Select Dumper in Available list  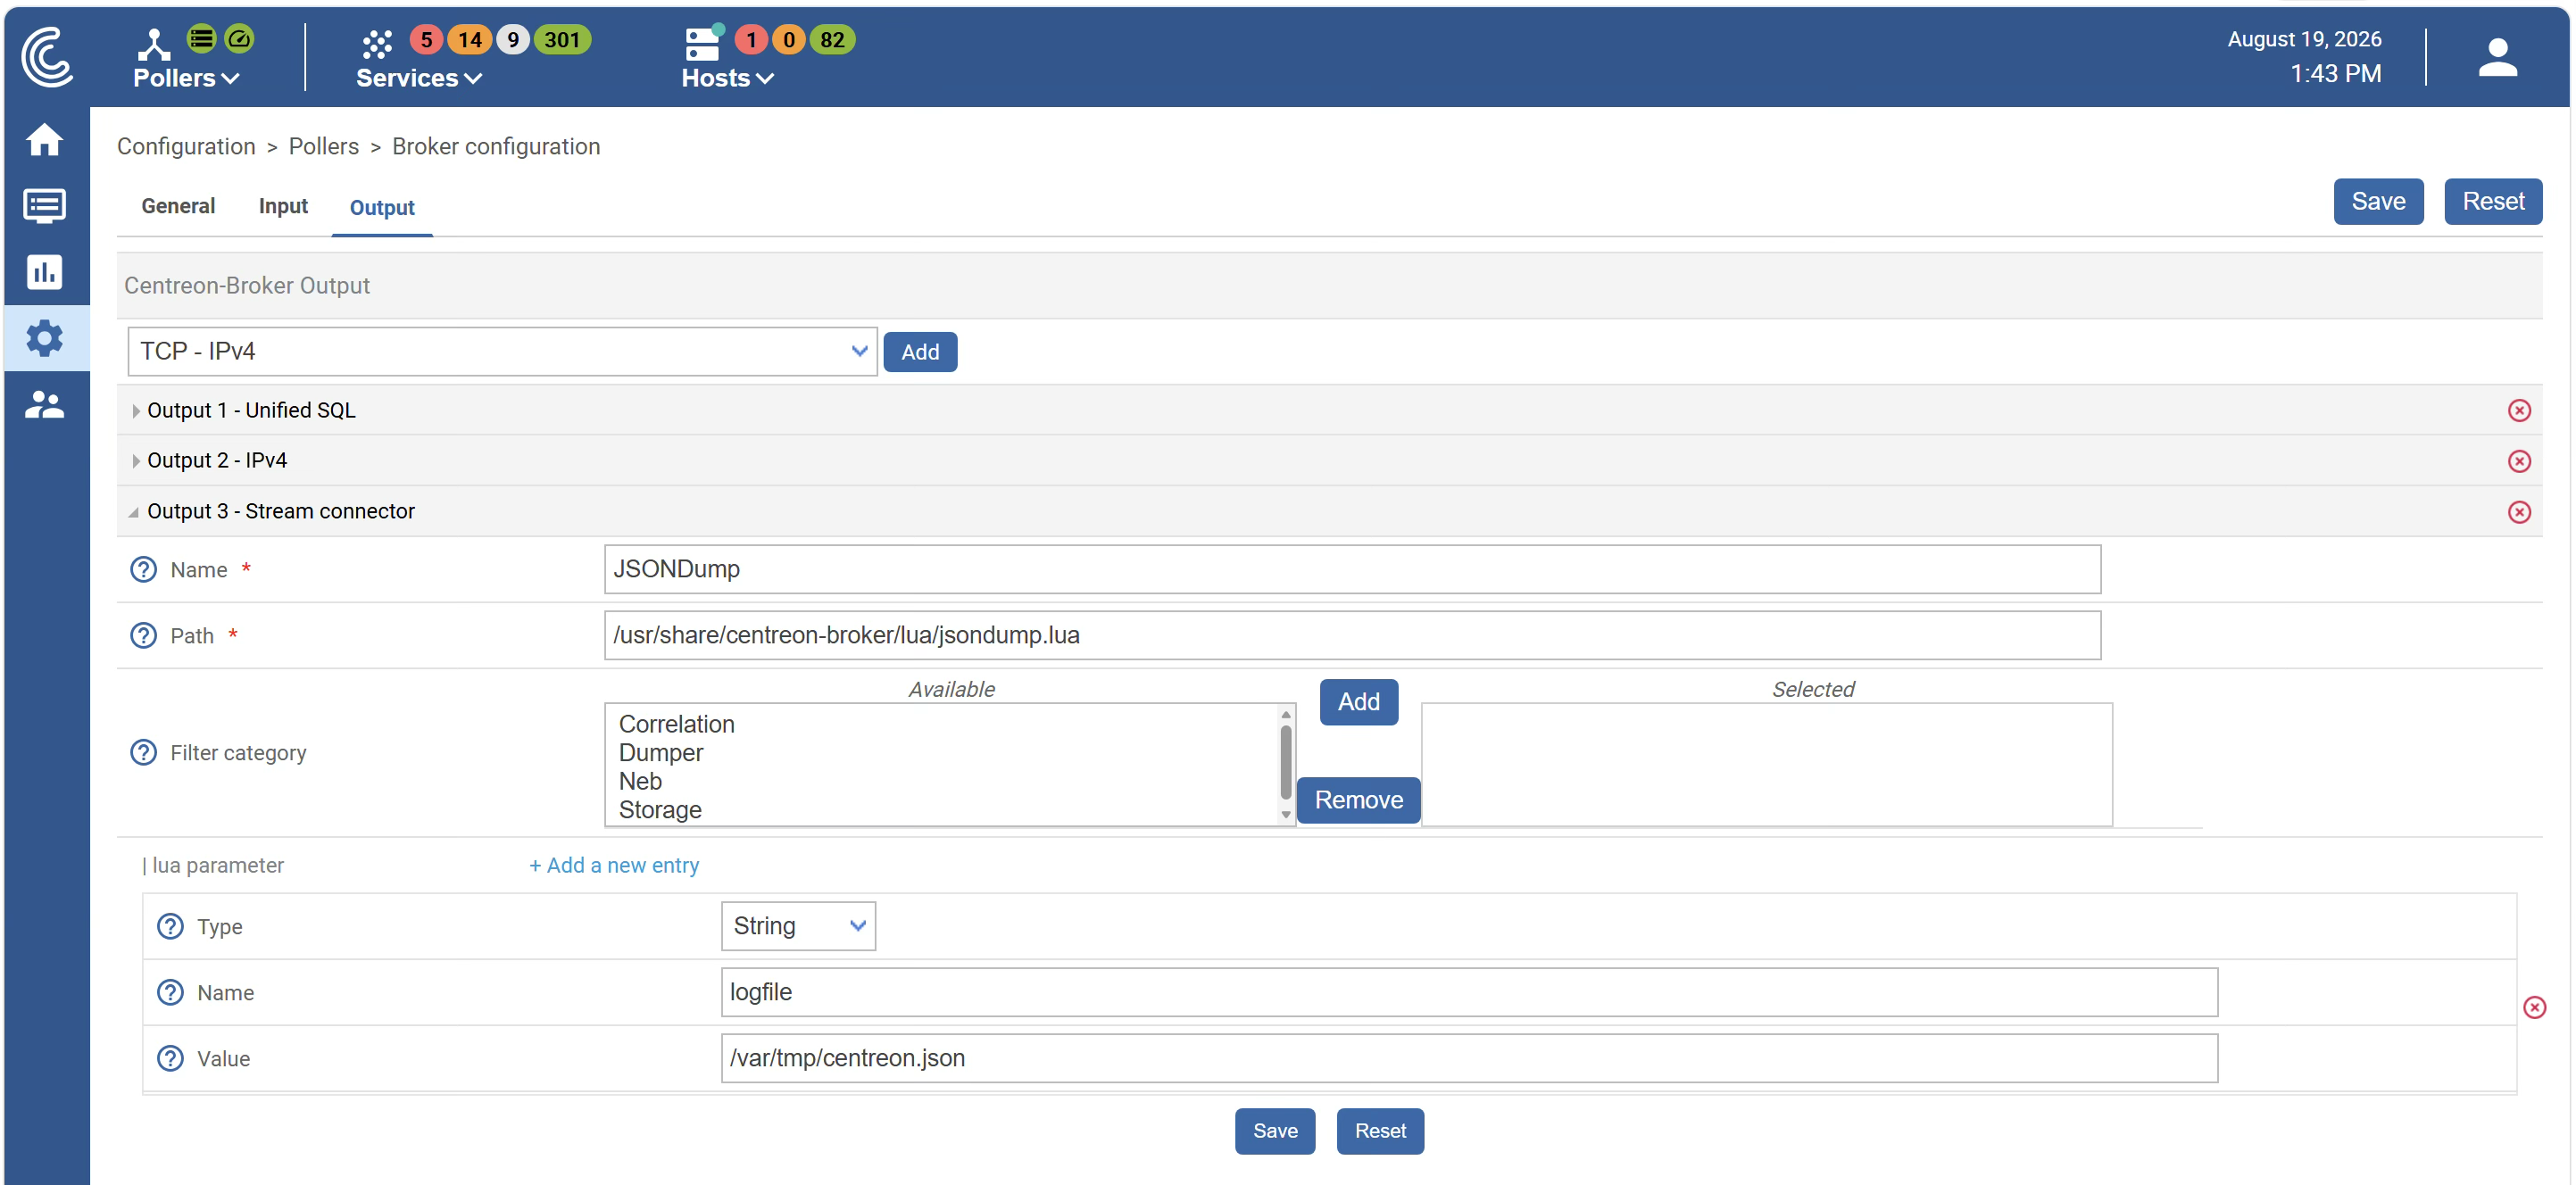(661, 753)
